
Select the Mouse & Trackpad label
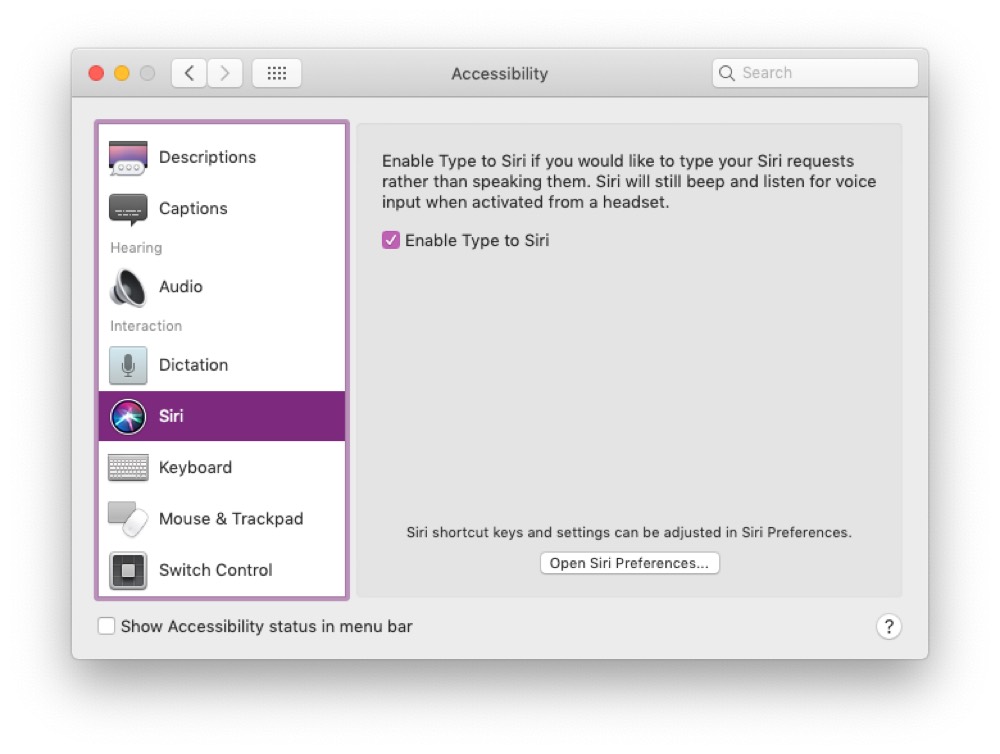point(231,519)
